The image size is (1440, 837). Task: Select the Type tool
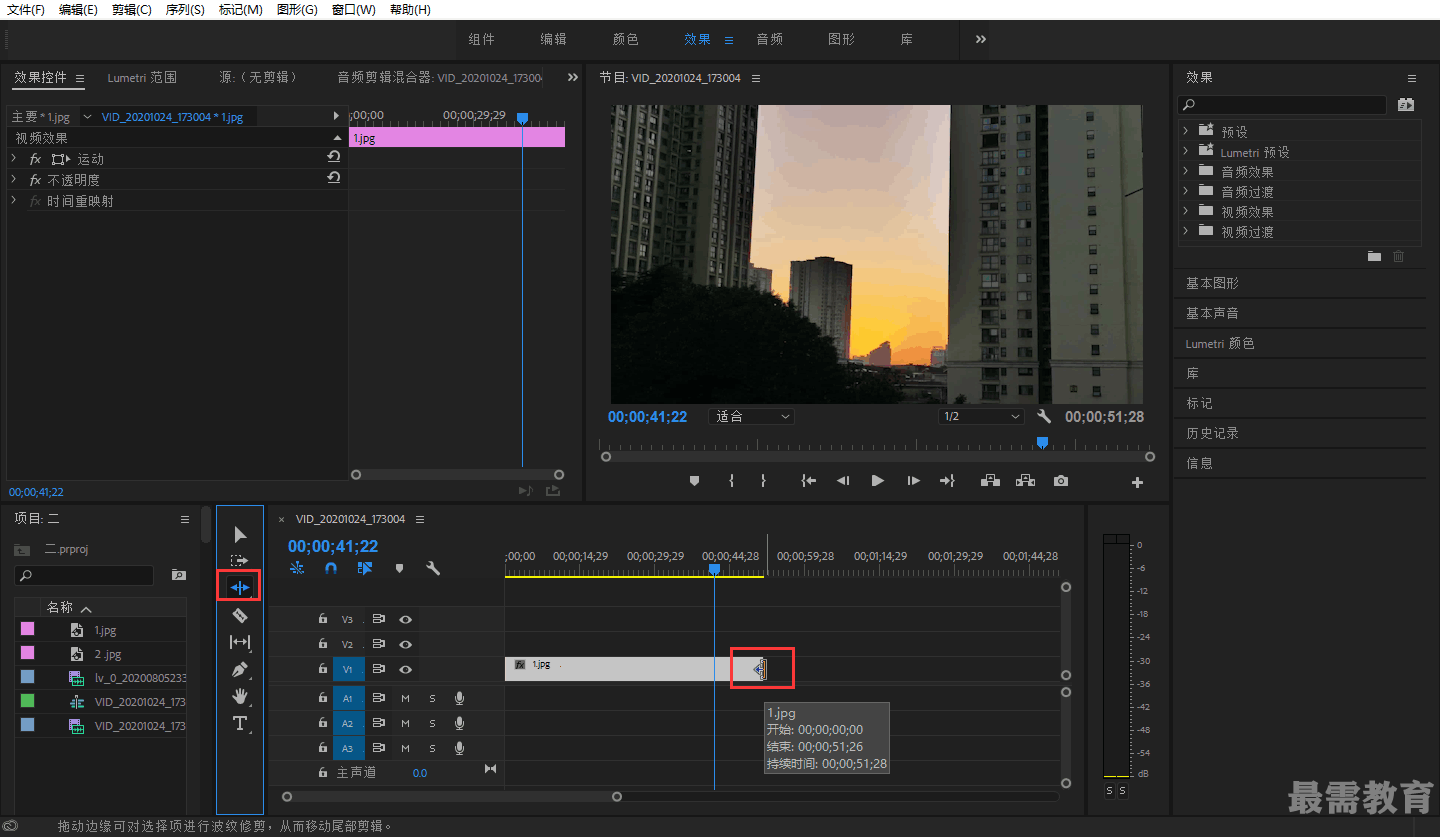coord(240,723)
